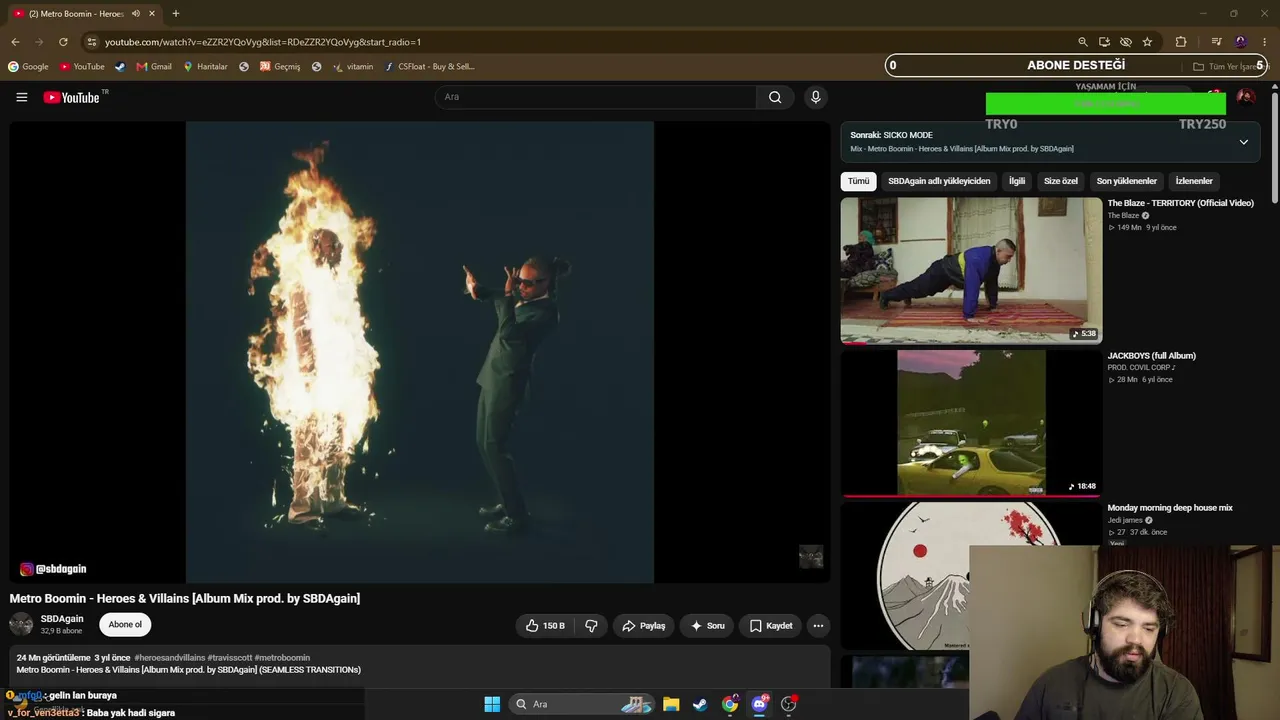The width and height of the screenshot is (1280, 720).
Task: Open the JACKBOYS full album thumbnail
Action: point(971,422)
